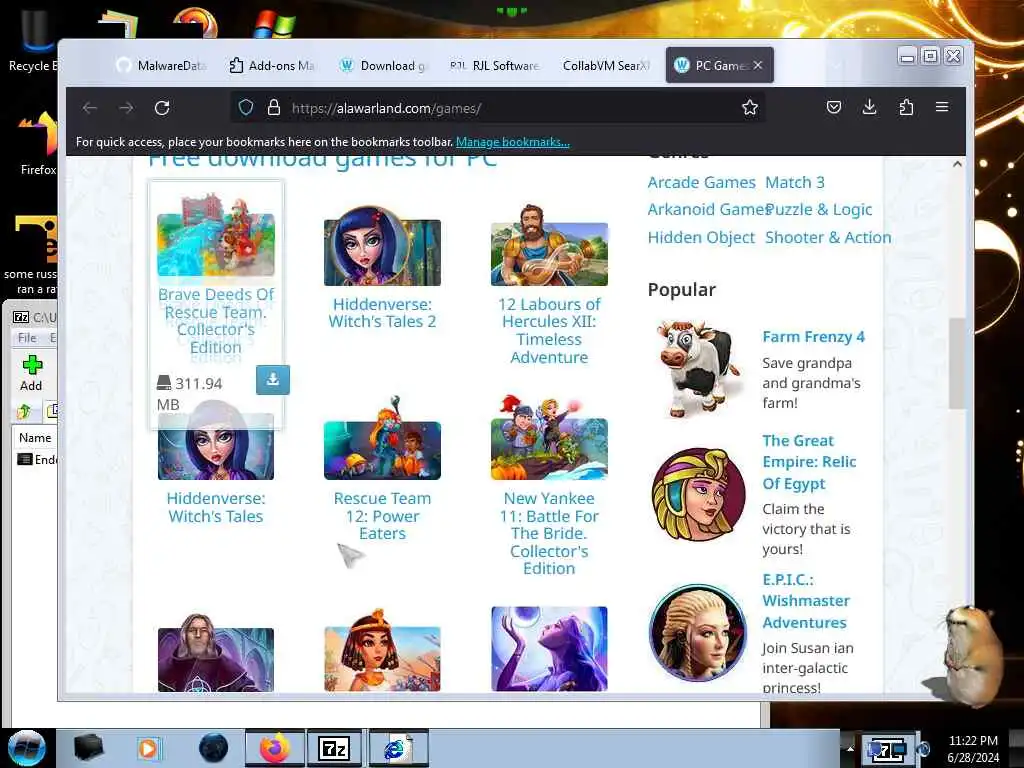
Task: Click Add button in 7-Zip window
Action: pyautogui.click(x=31, y=374)
